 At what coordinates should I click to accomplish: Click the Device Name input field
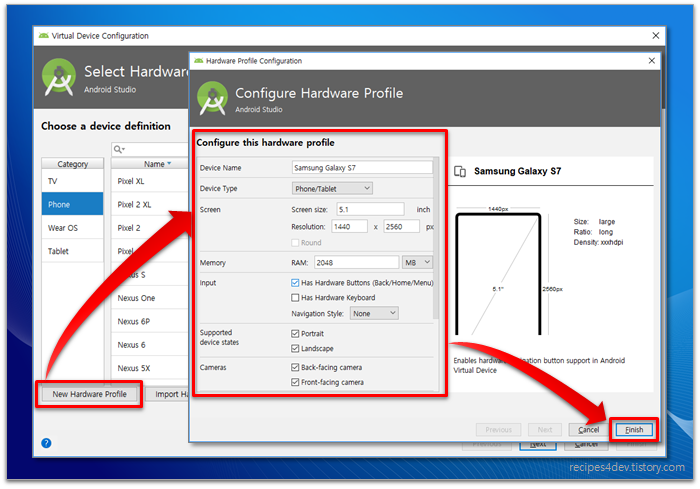362,167
